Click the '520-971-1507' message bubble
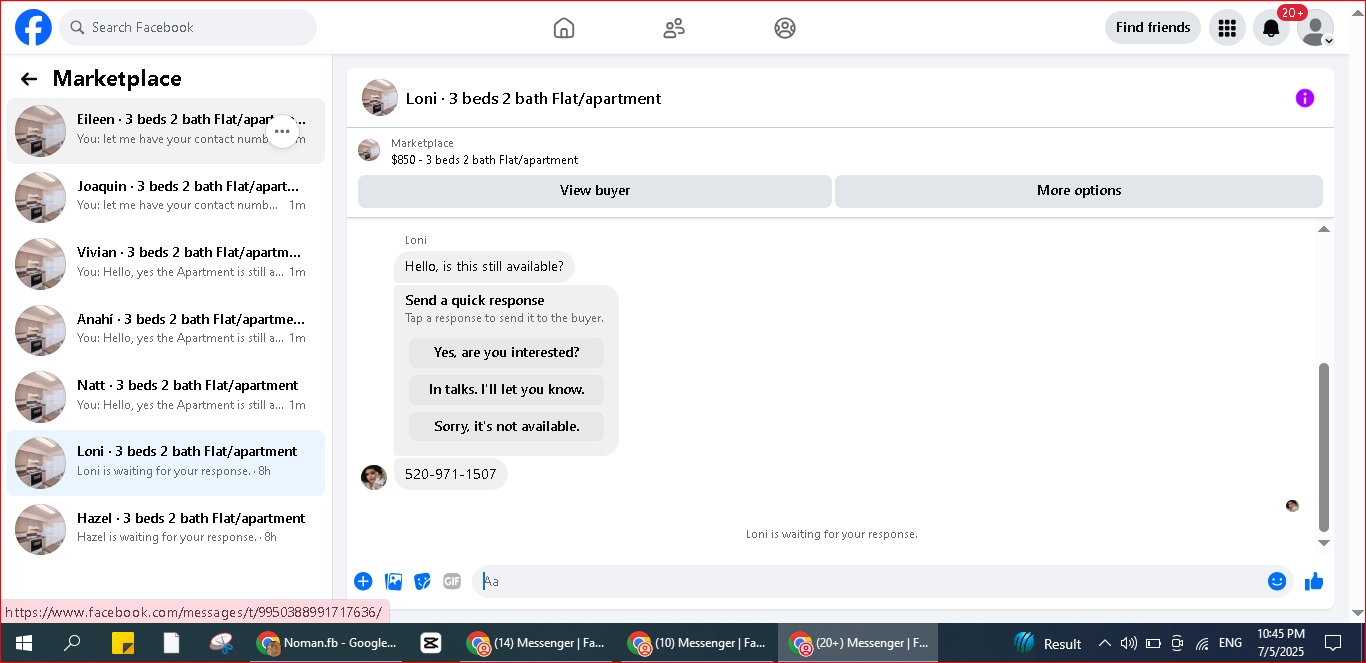Screen dimensions: 1366x663 (451, 474)
